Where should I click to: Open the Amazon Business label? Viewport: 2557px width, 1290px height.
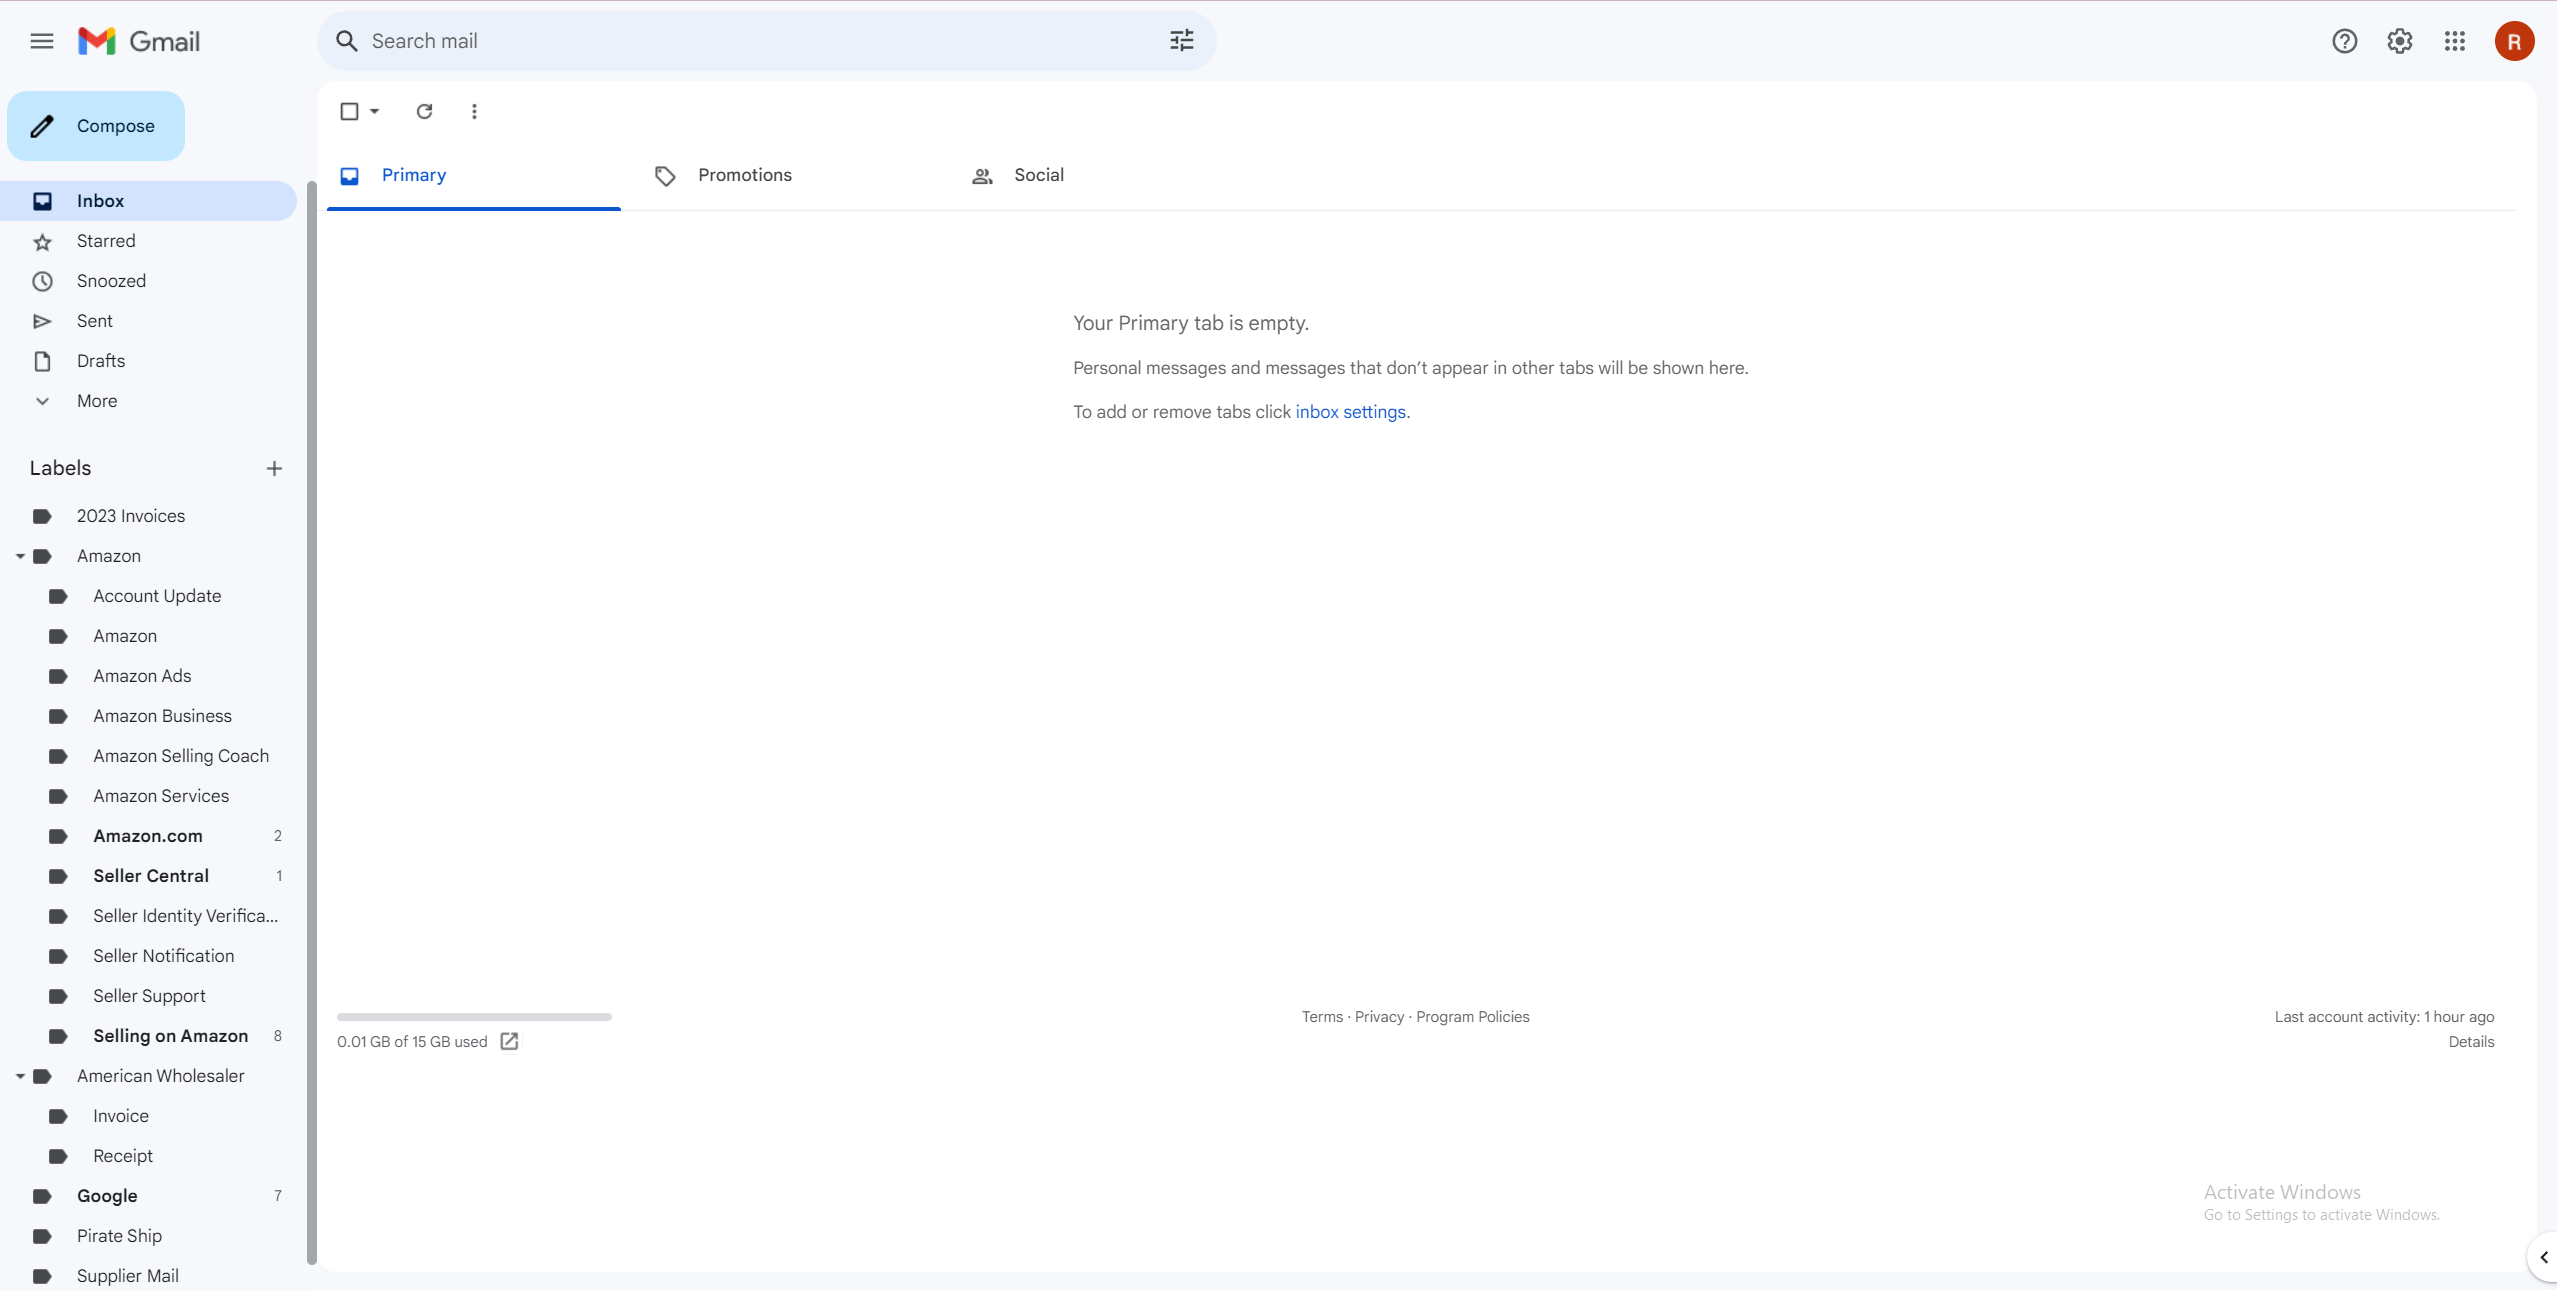(149, 716)
